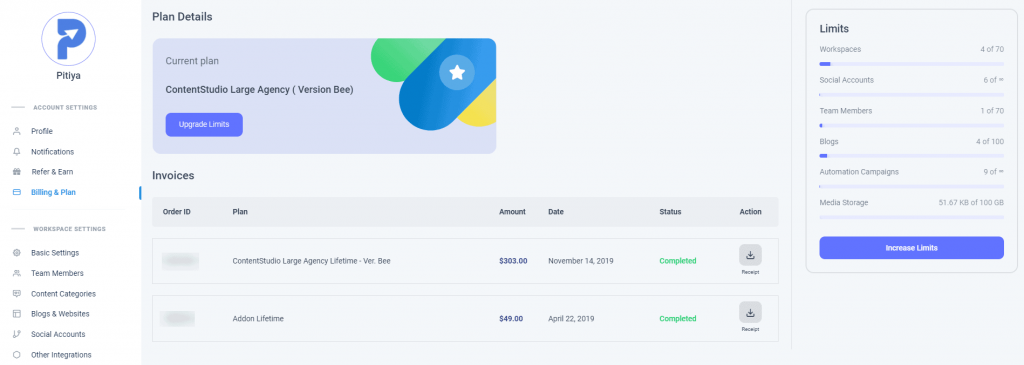Download receipt for Addon Lifetime invoice
1024x365 pixels.
tap(750, 313)
